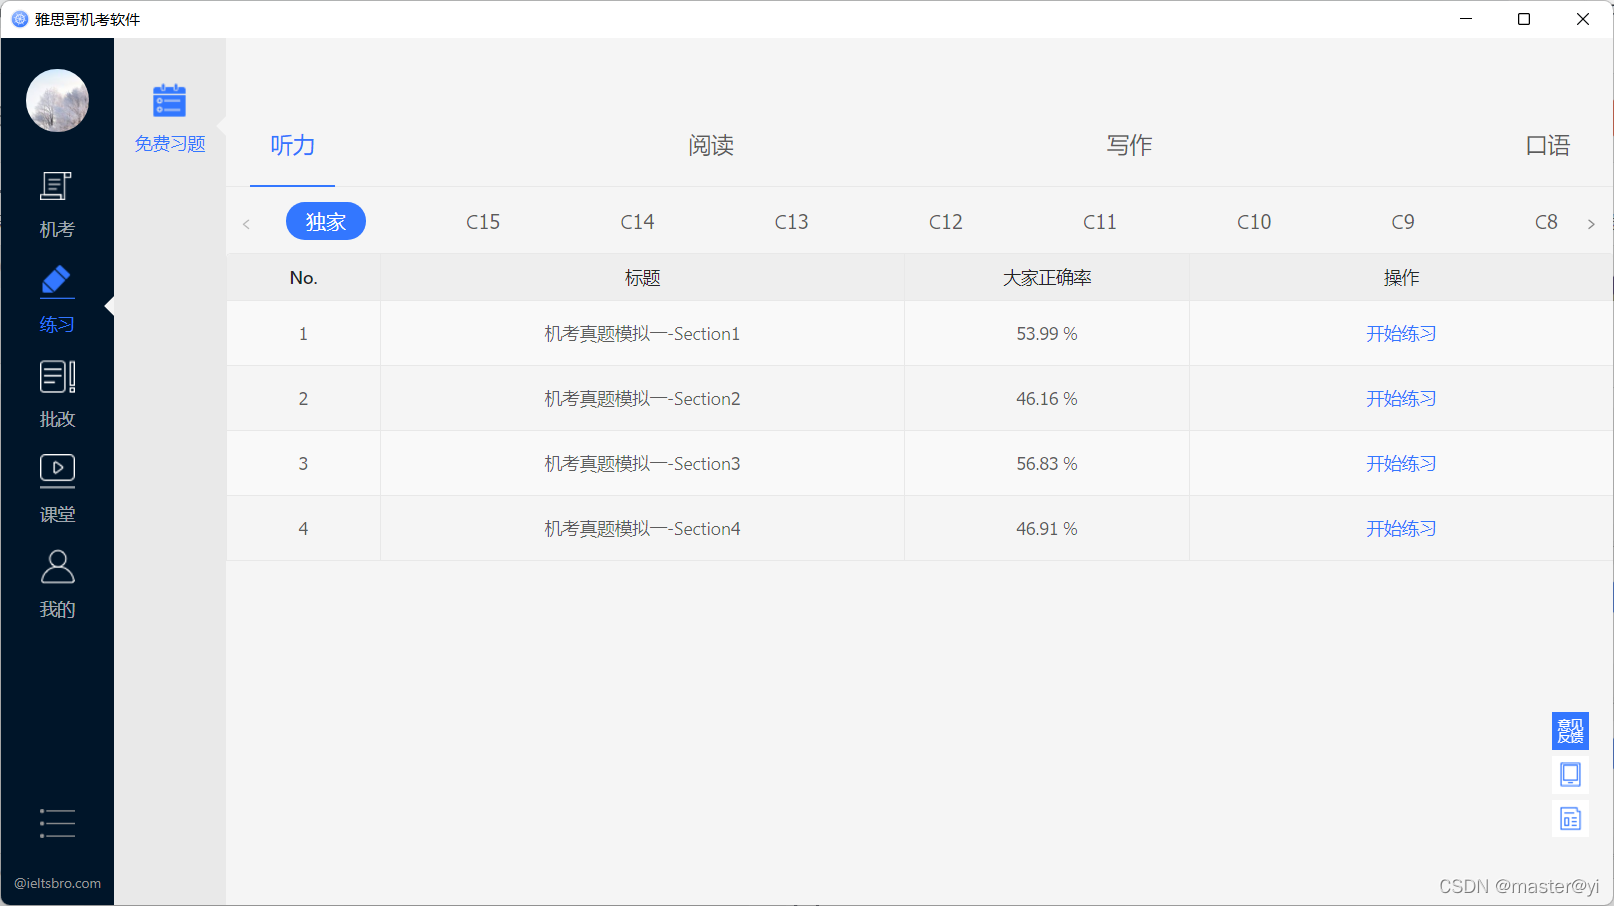
Task: Select the C10 book tab
Action: click(x=1254, y=222)
